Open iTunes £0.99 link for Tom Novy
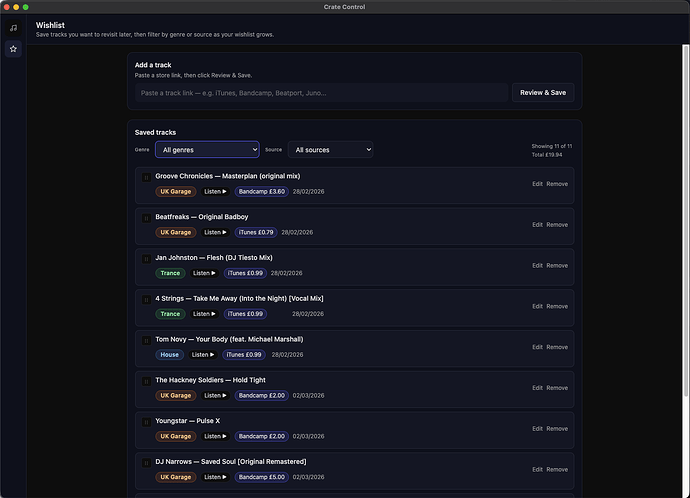 pyautogui.click(x=244, y=355)
